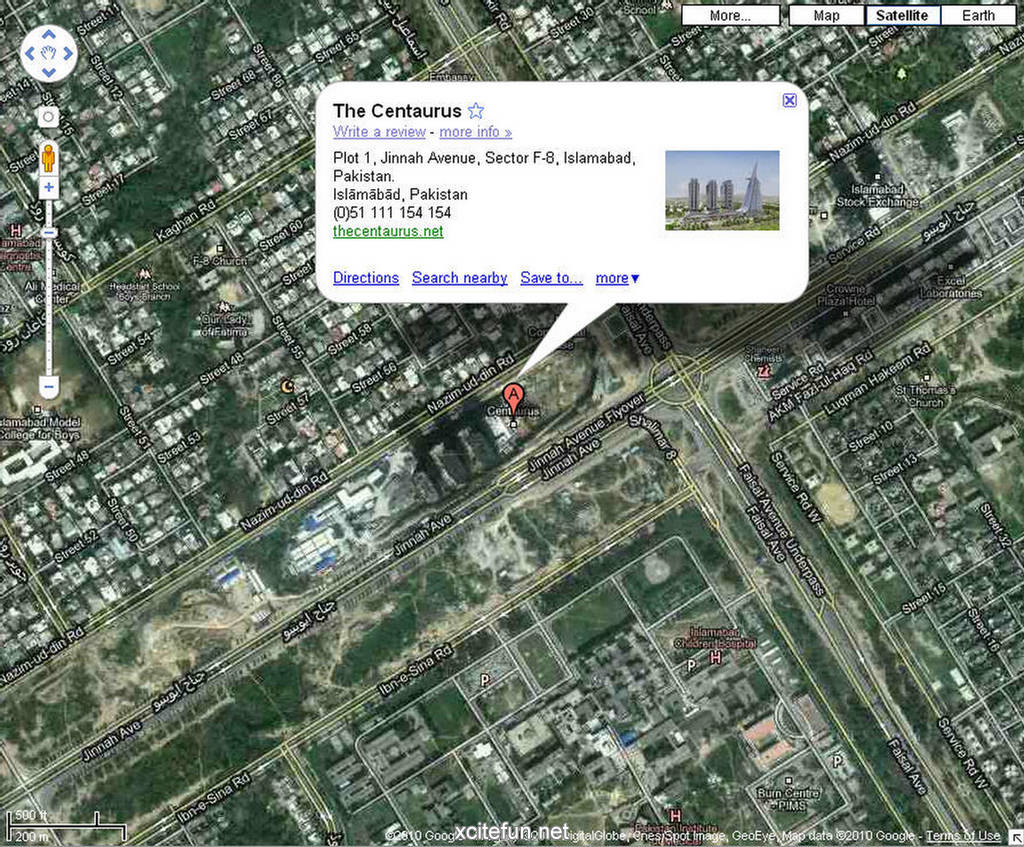Open the 'more info »' link
1024x847 pixels.
click(x=475, y=132)
